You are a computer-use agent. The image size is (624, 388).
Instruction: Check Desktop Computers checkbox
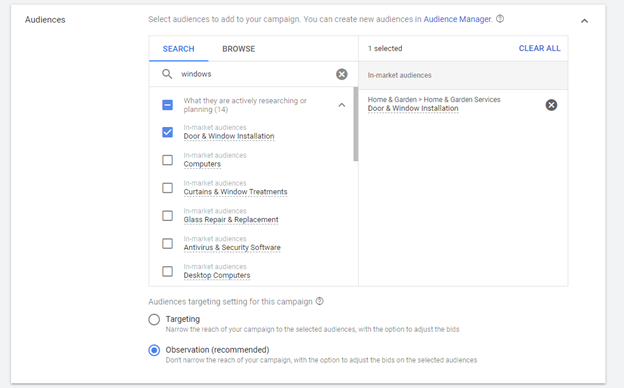(168, 271)
